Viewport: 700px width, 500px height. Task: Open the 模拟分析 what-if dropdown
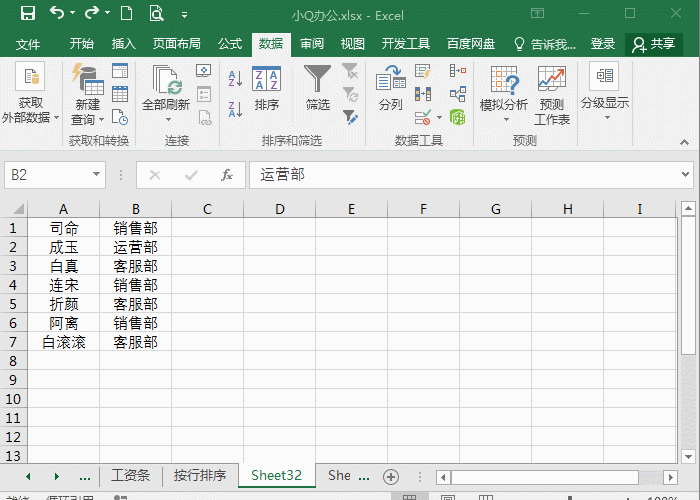(x=504, y=94)
